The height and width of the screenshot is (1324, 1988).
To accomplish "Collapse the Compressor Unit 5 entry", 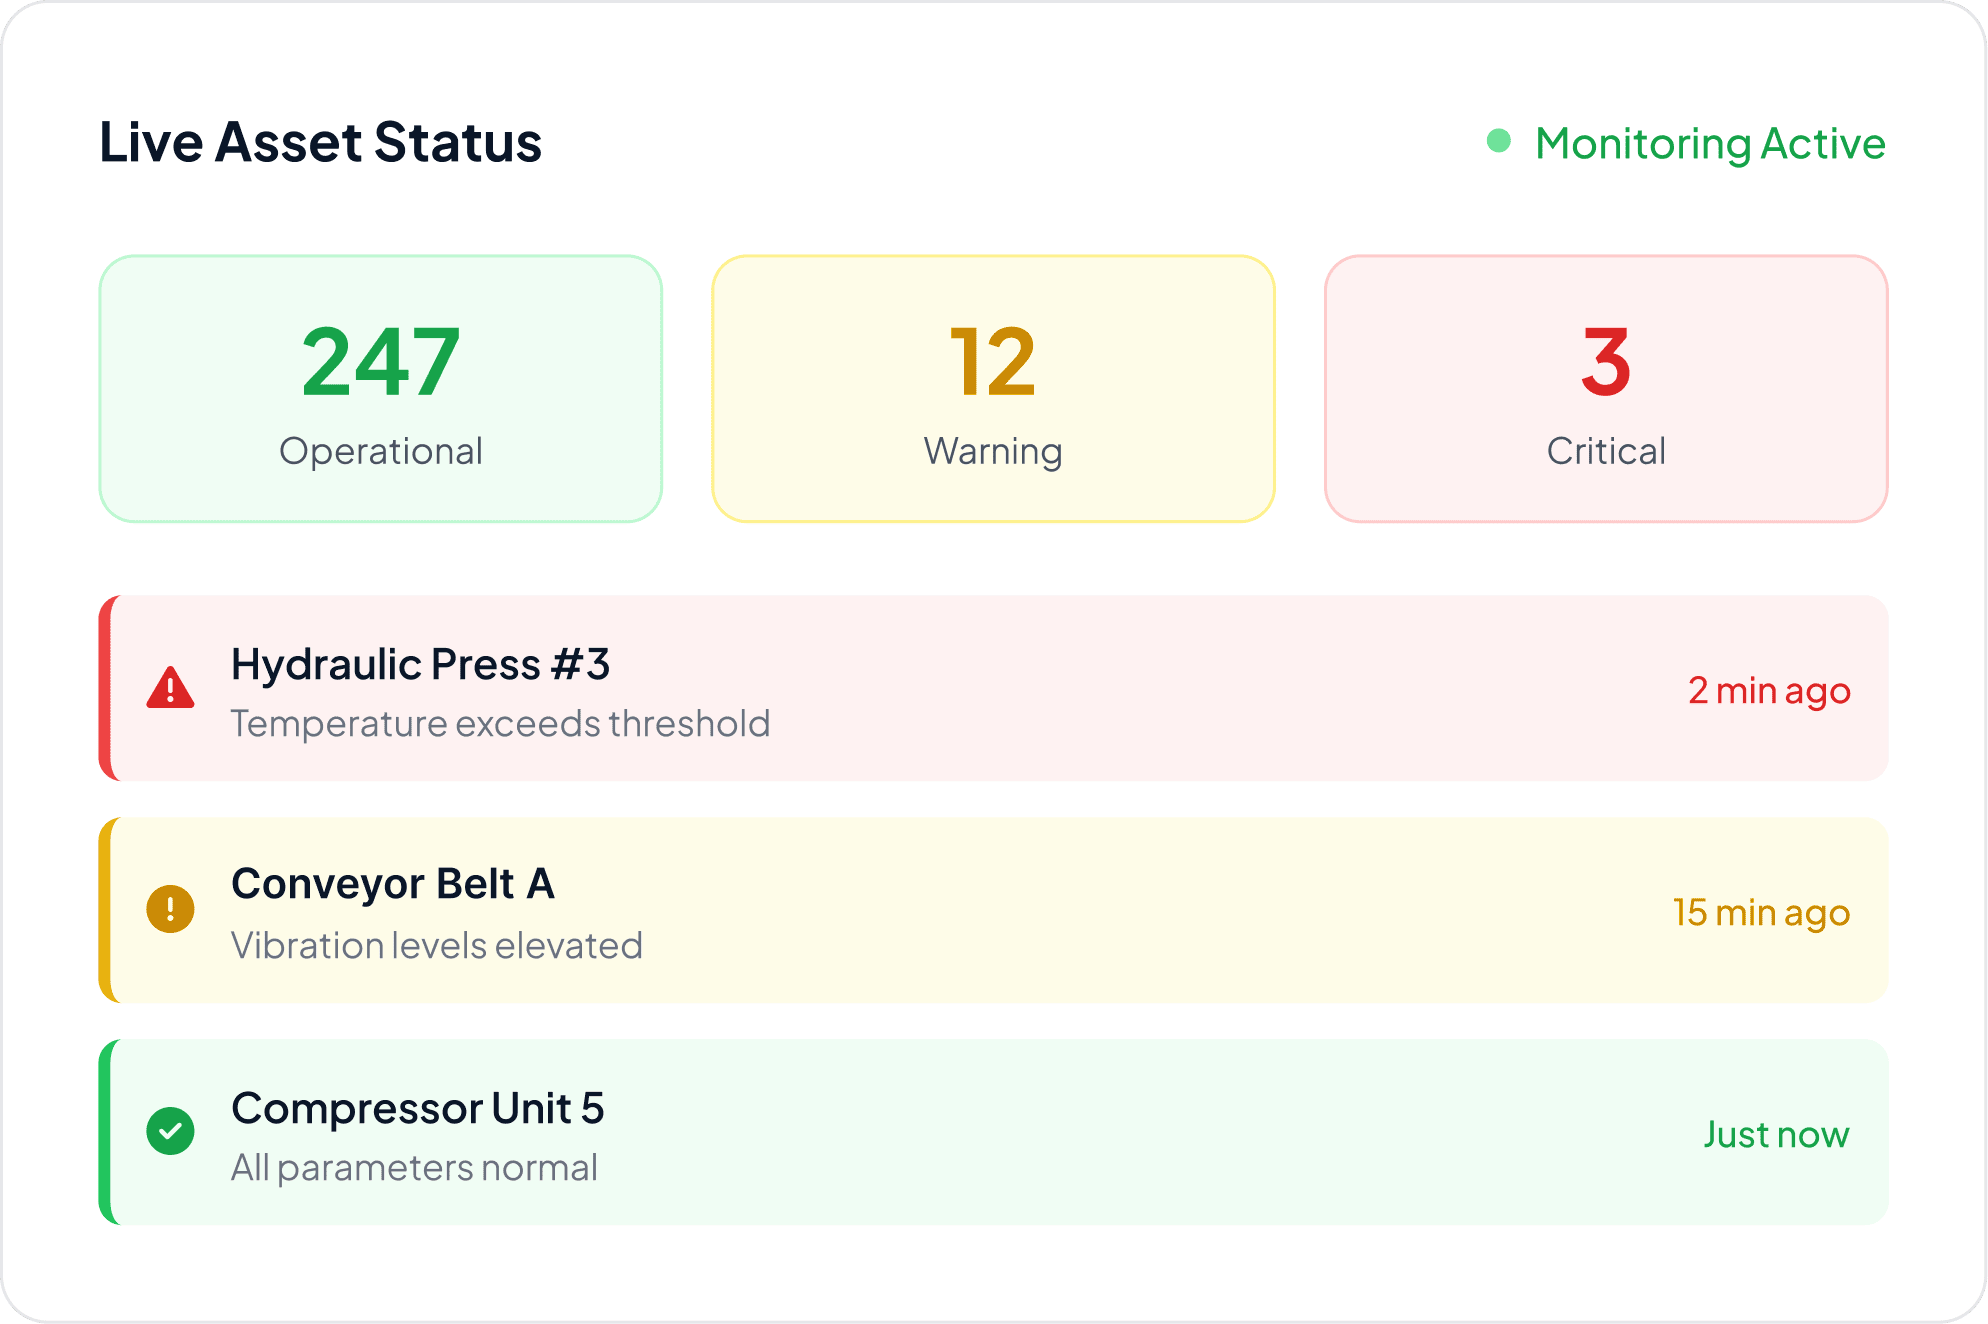I will point(992,1133).
